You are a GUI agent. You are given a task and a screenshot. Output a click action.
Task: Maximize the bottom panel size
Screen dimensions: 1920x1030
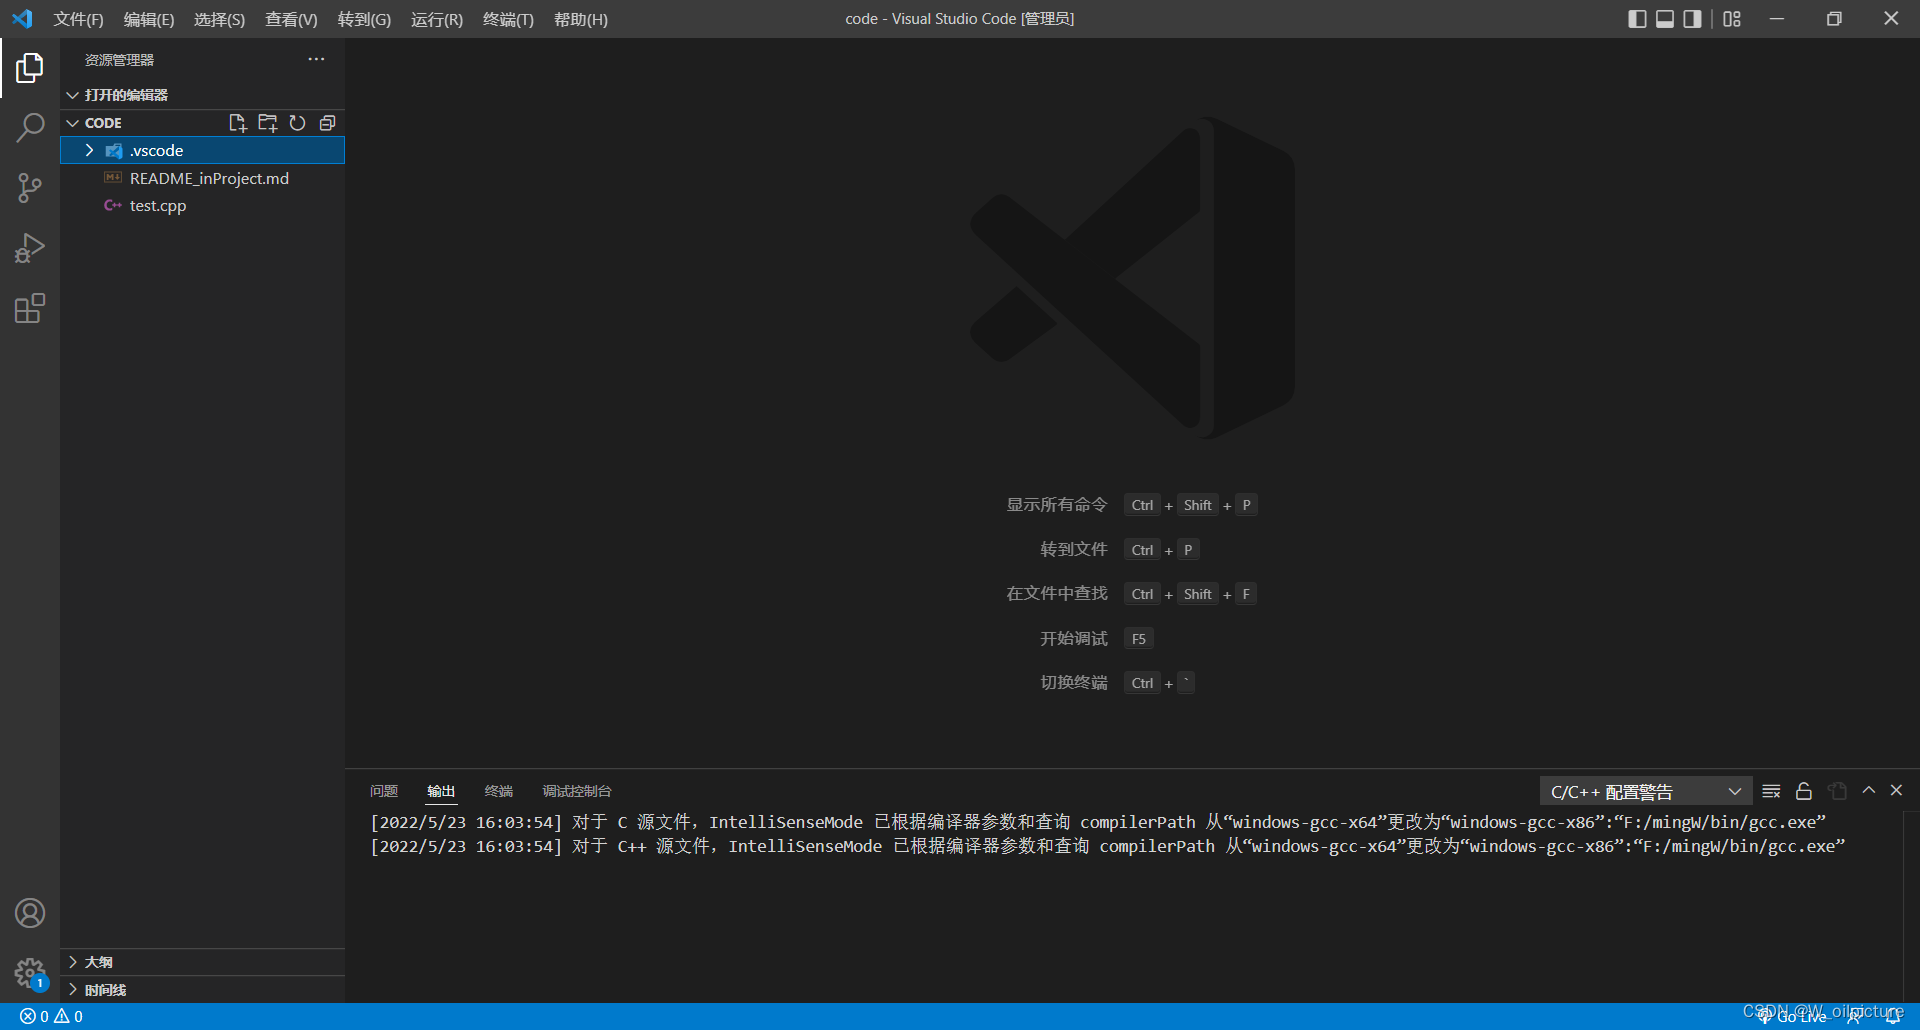tap(1868, 790)
